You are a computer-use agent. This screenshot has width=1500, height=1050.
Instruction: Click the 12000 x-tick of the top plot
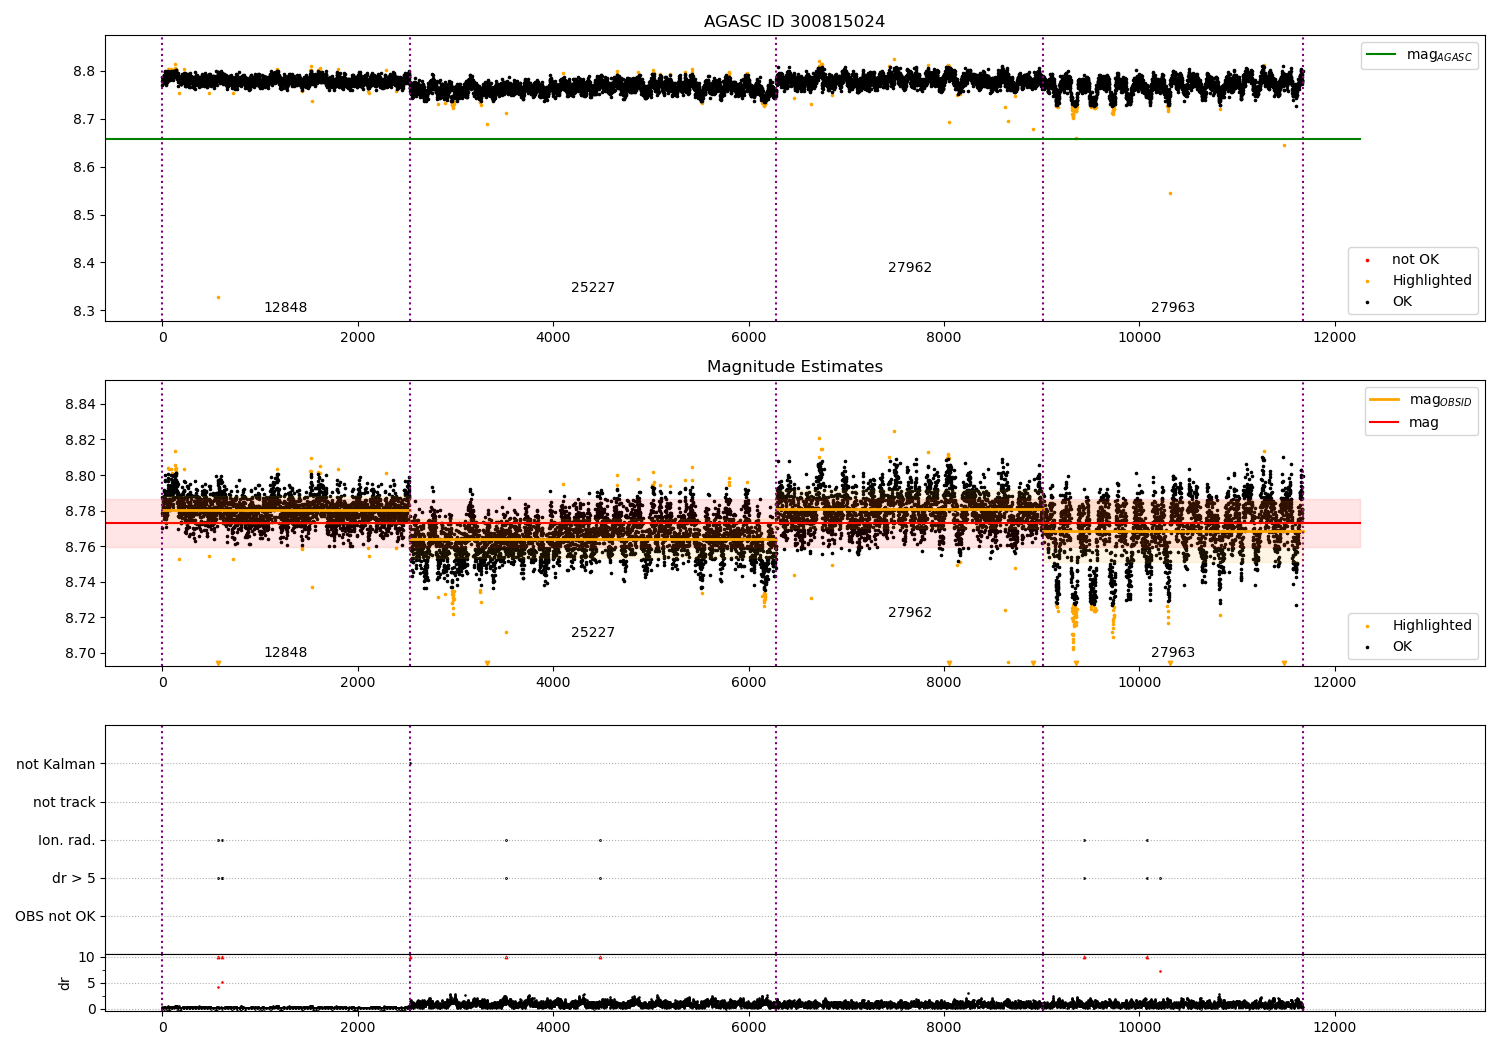pos(1334,338)
